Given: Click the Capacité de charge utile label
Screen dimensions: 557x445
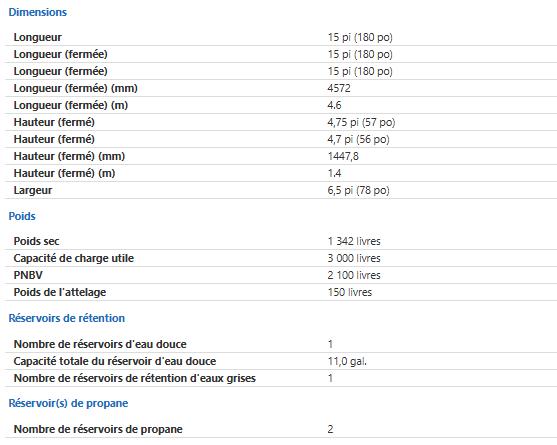Looking at the screenshot, I should pos(74,258).
